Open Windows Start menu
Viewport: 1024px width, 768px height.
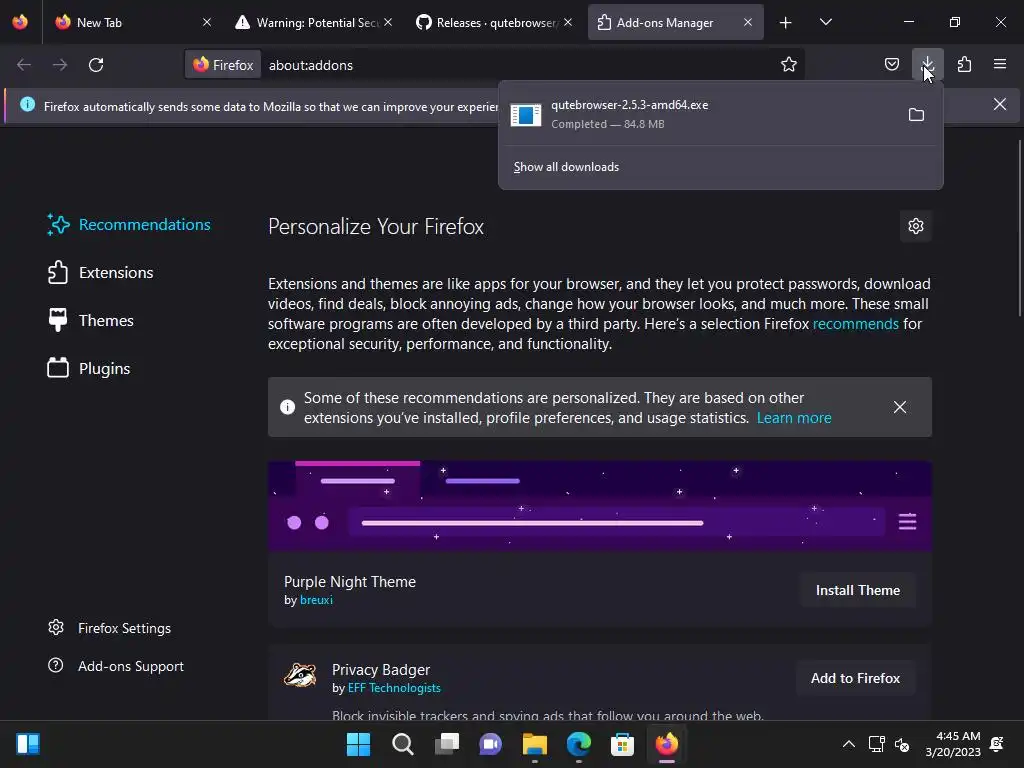point(358,744)
